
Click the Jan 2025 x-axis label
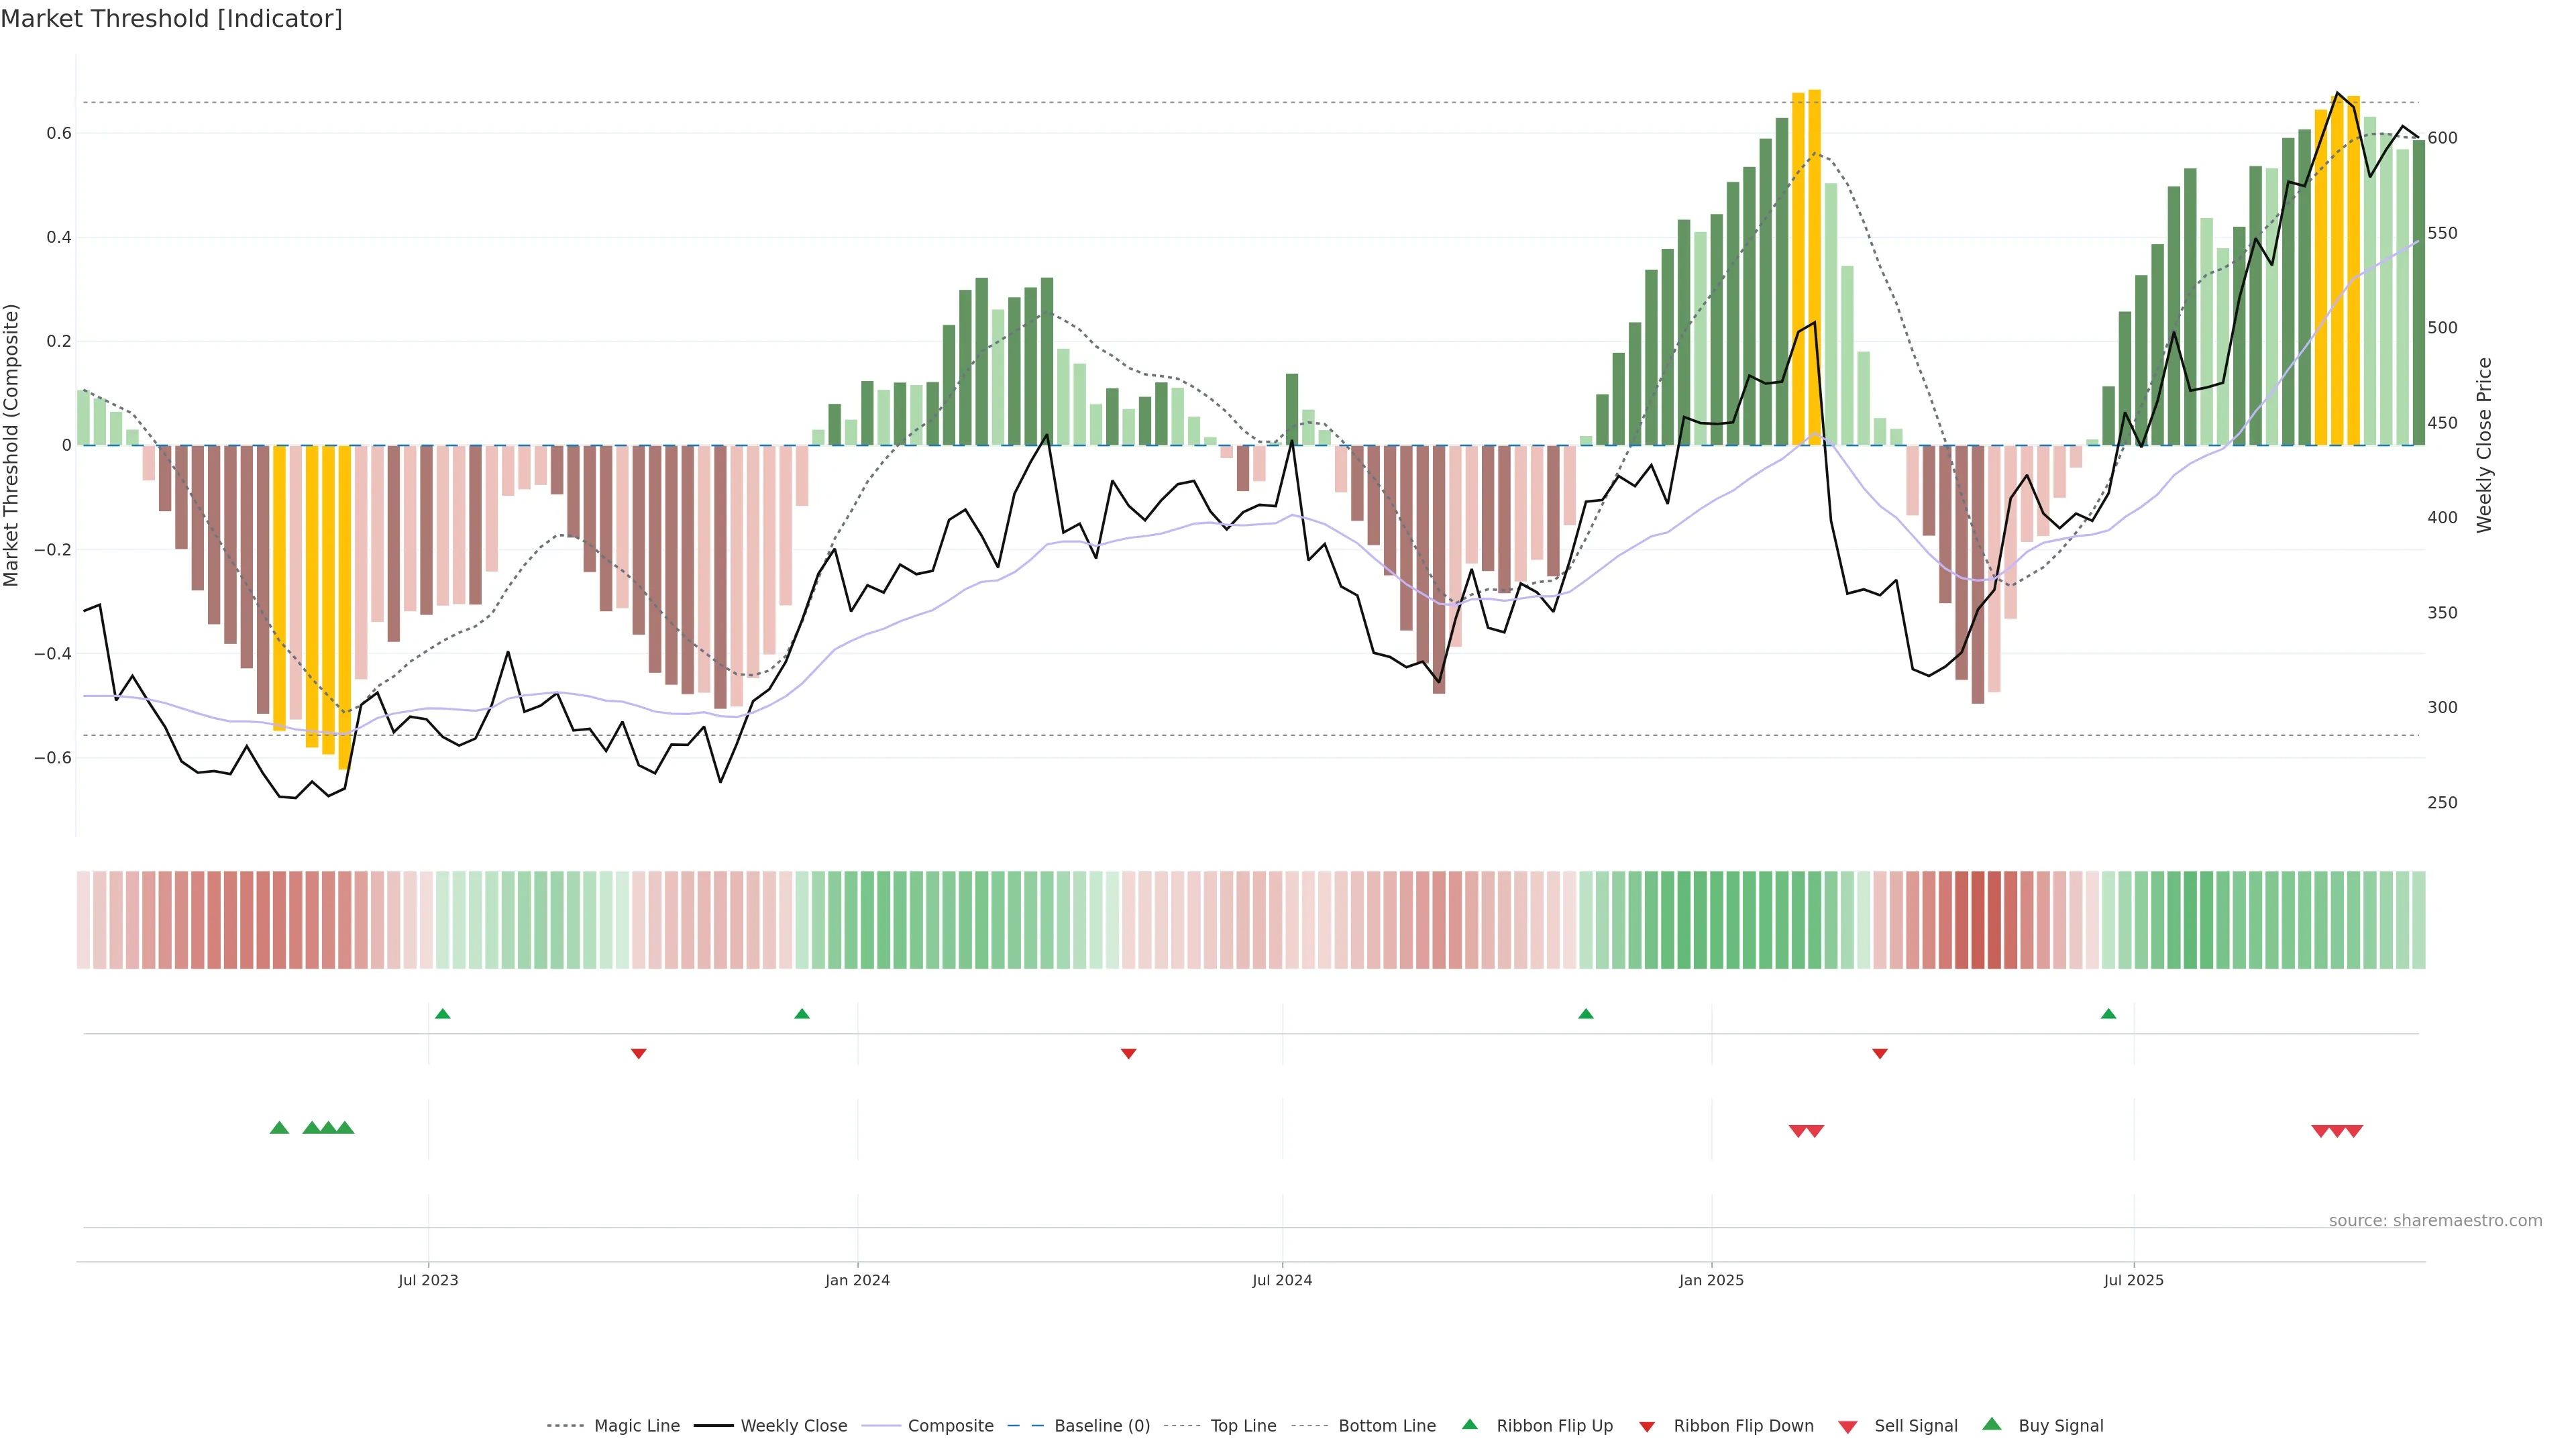[x=1711, y=1280]
